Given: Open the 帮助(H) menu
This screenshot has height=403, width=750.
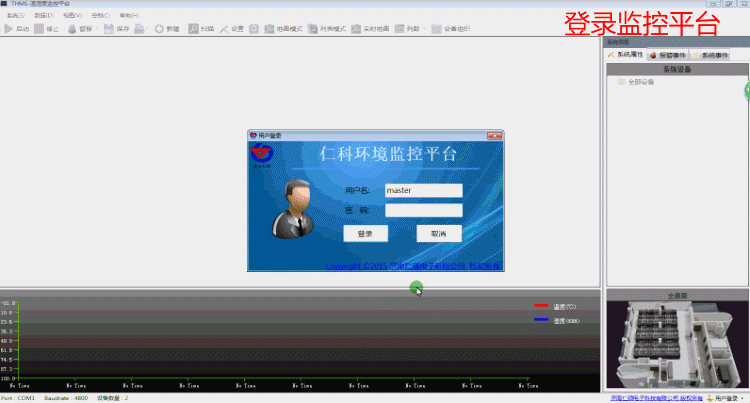Looking at the screenshot, I should tap(129, 15).
